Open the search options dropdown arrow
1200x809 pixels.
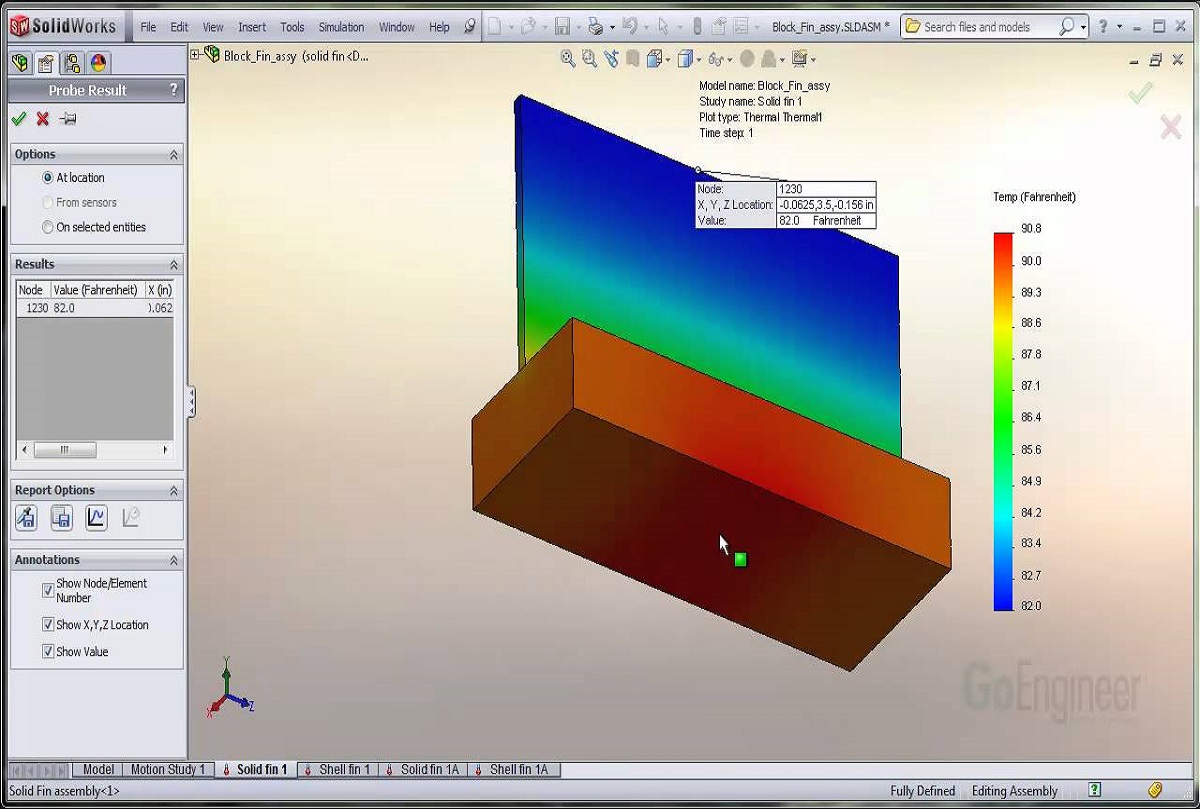click(1083, 28)
